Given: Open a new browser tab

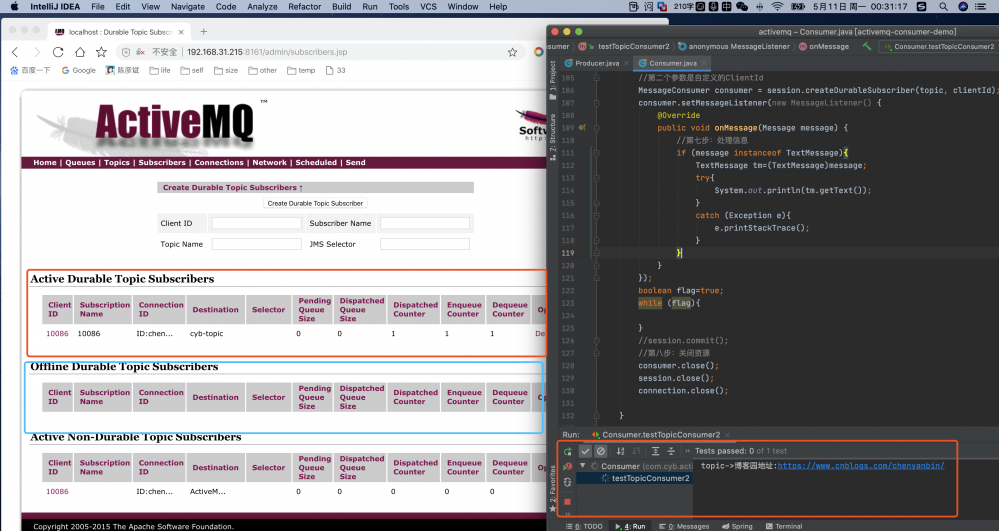Looking at the screenshot, I should pos(204,31).
